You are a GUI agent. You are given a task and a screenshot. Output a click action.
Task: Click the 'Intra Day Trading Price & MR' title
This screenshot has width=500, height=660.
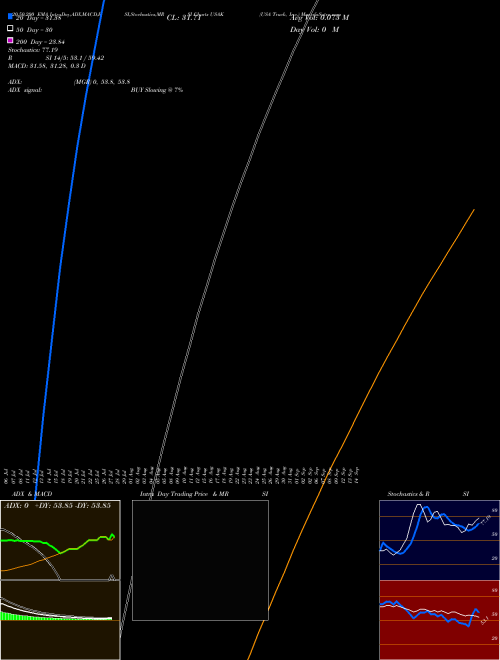click(184, 494)
